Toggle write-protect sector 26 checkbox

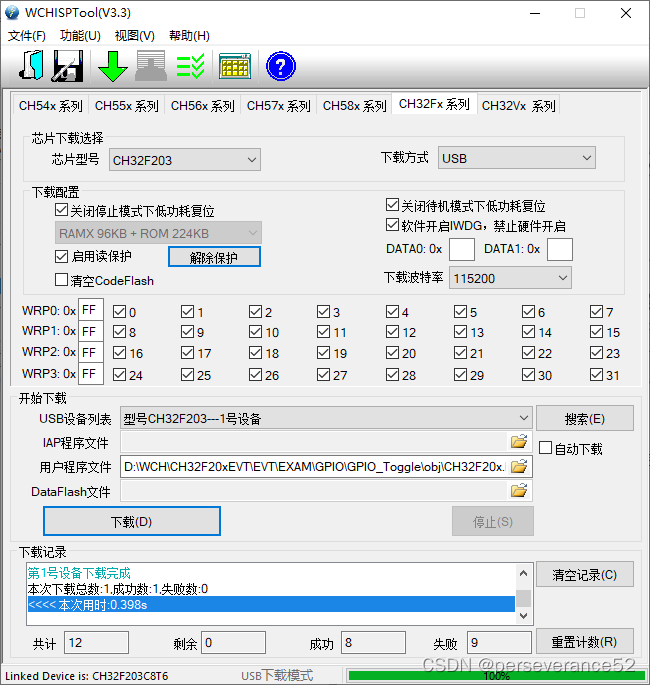(256, 375)
